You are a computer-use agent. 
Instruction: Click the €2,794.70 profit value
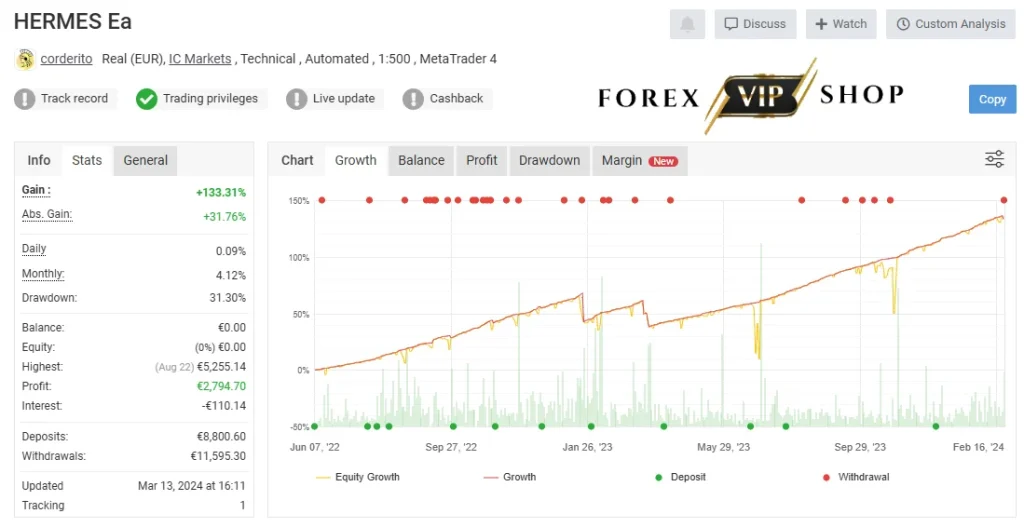tap(221, 386)
